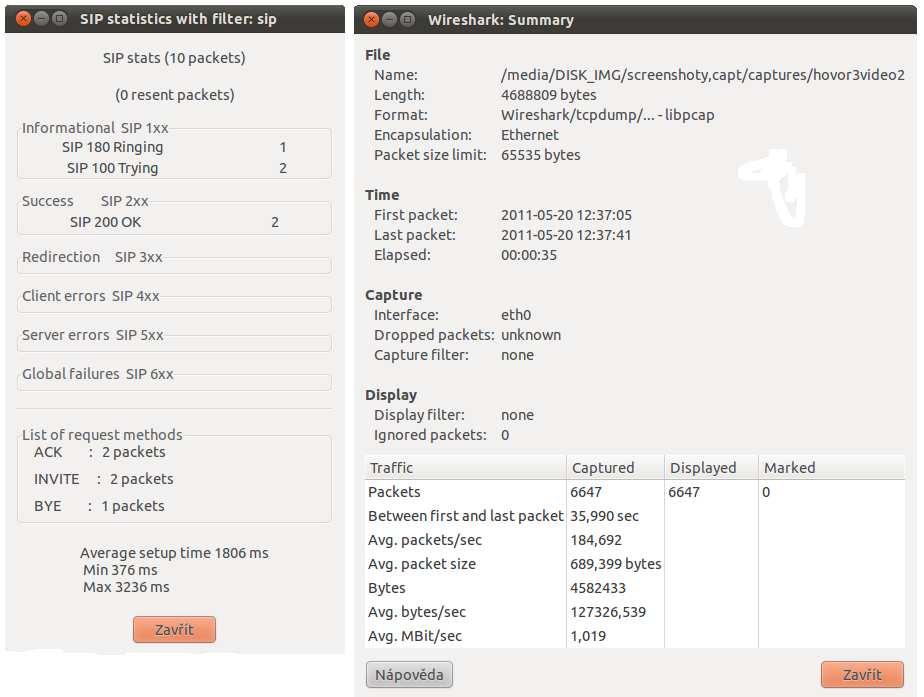Click the red close icon of Wireshark Summary window
Screen dimensions: 924x697
coord(371,19)
